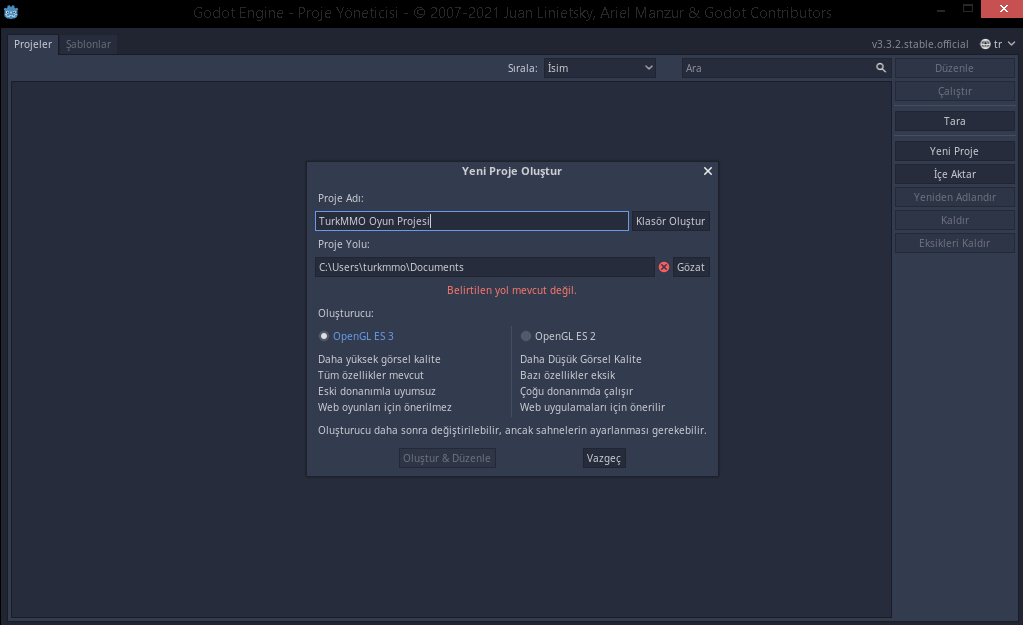This screenshot has height=625, width=1023.
Task: Click the 'Web uygulamaları için önerilir' text
Action: click(592, 408)
